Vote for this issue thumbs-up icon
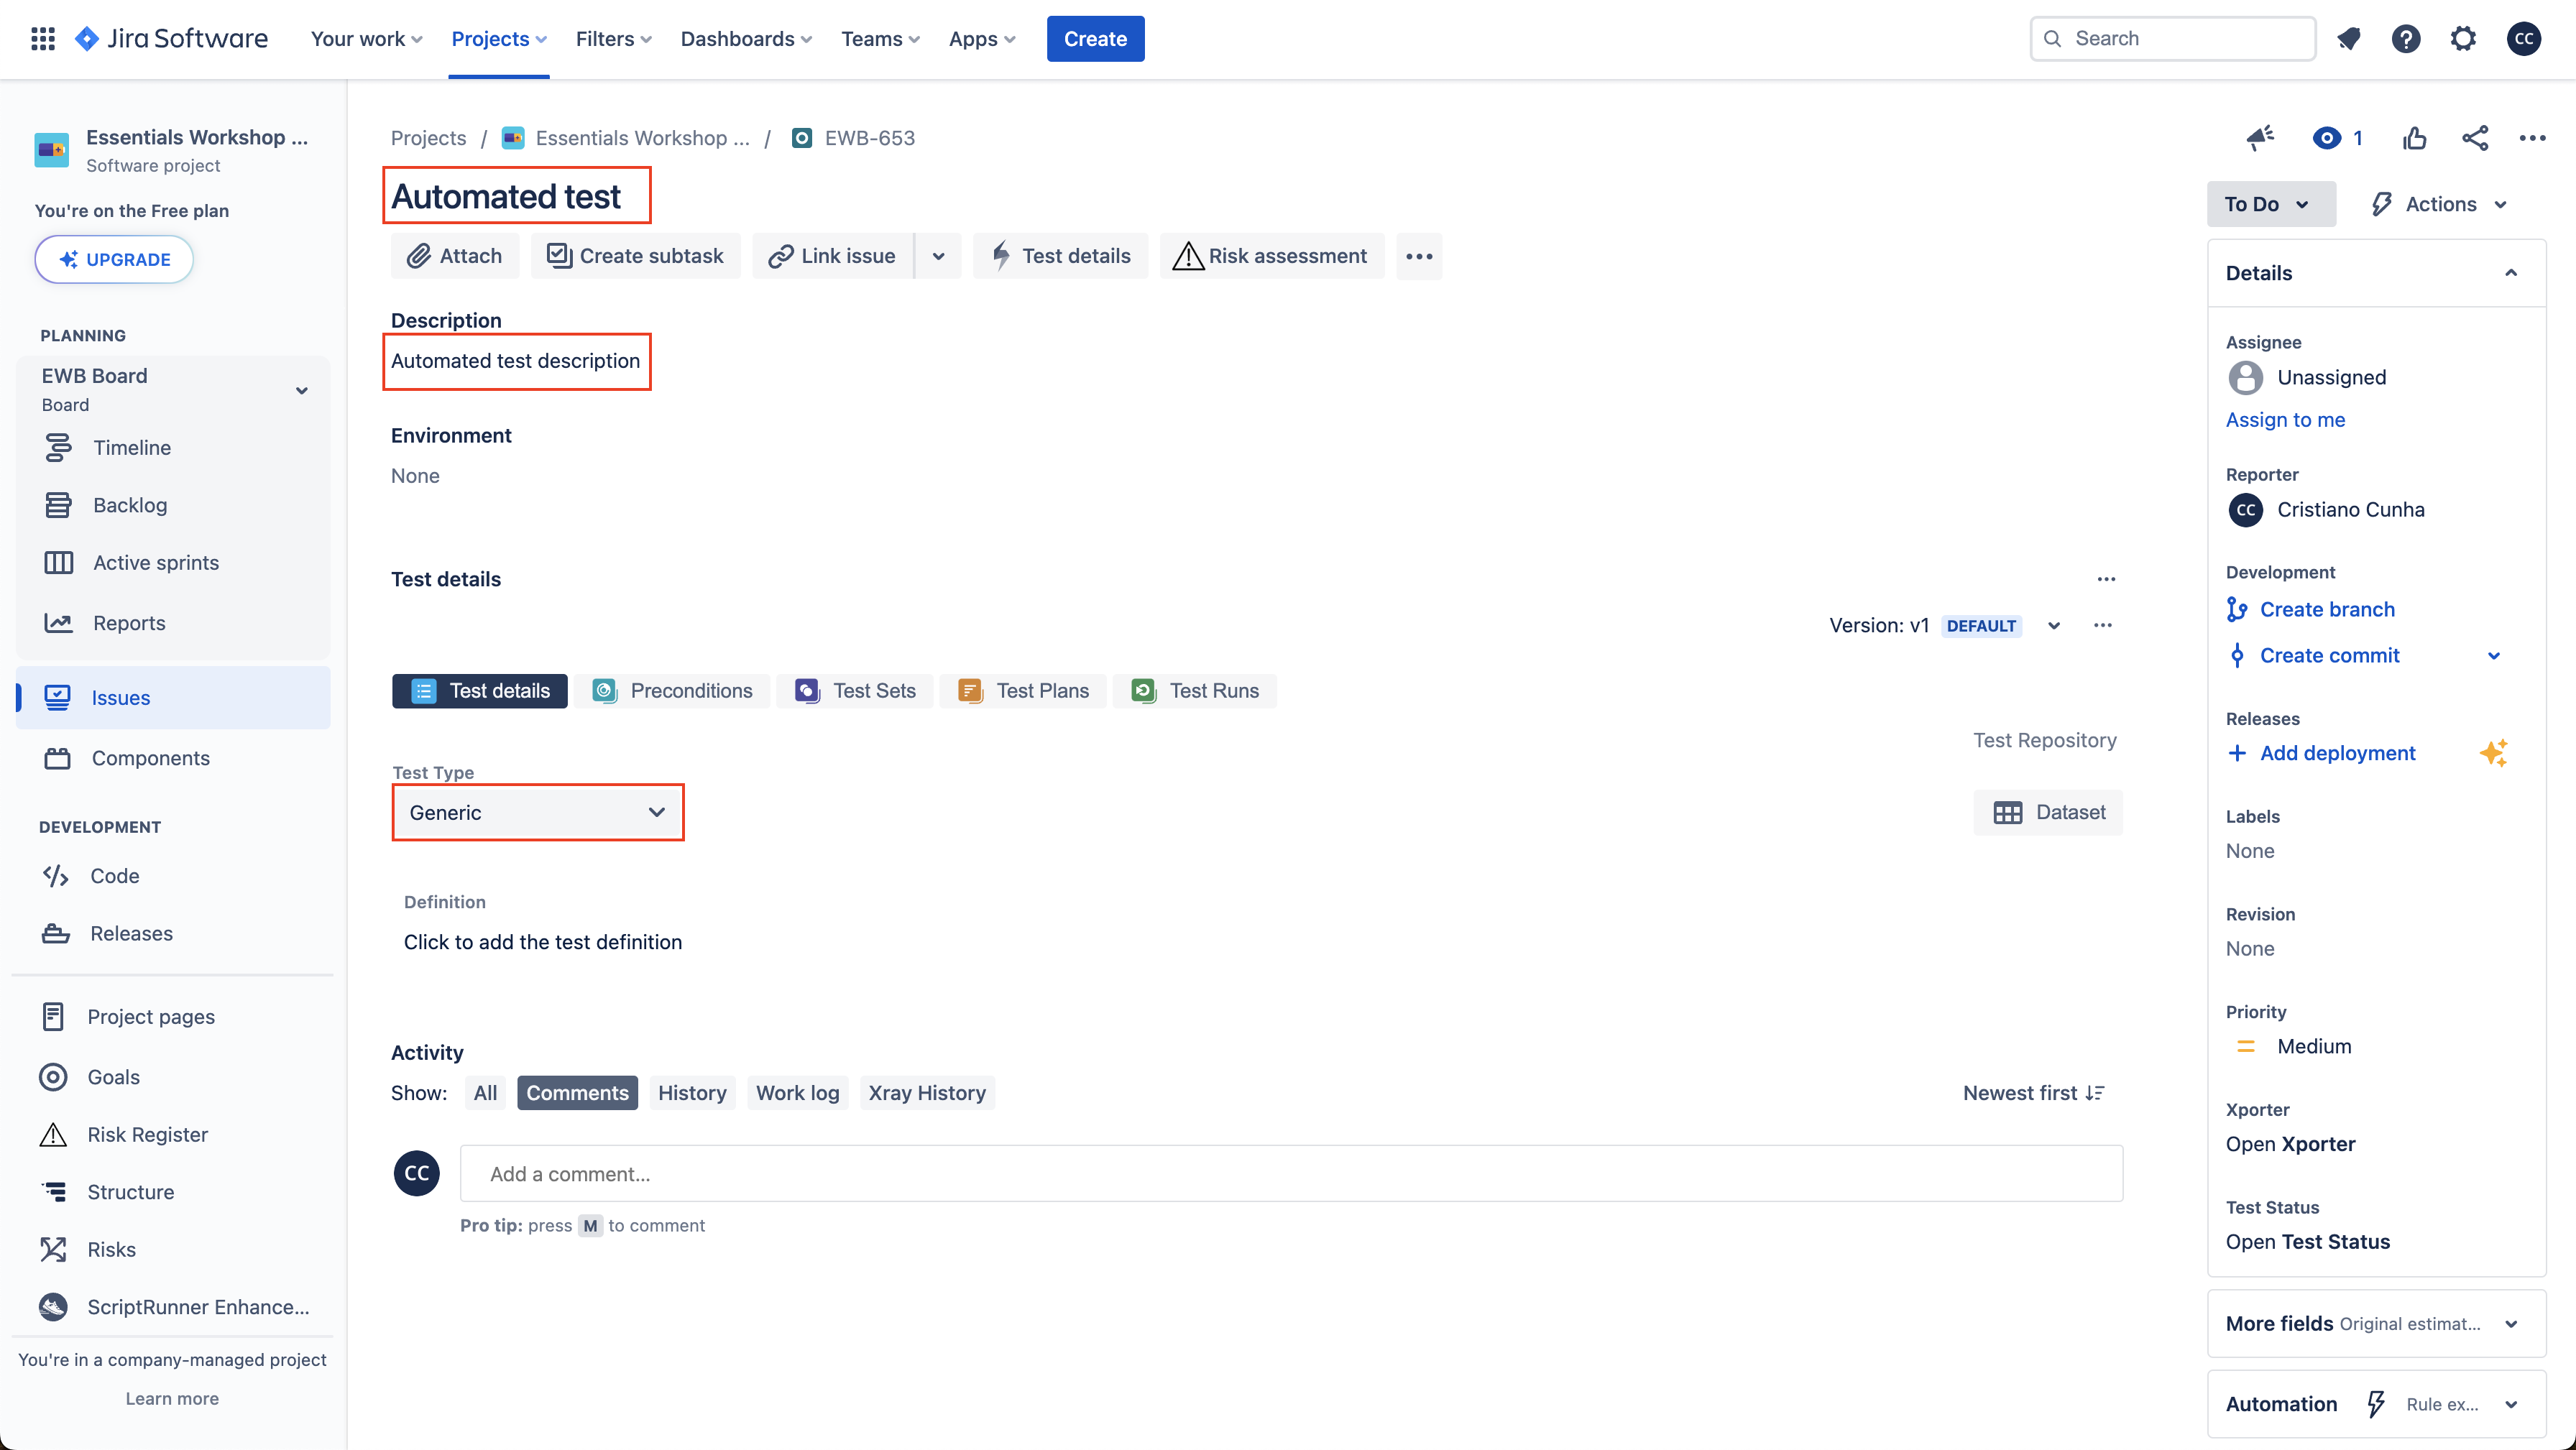This screenshot has height=1450, width=2576. coord(2414,138)
